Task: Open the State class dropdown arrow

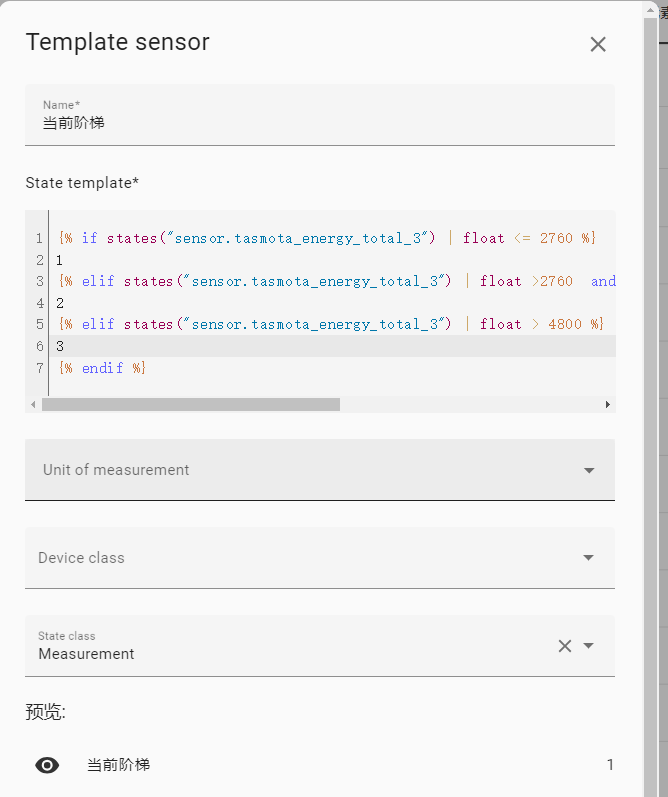Action: 589,646
